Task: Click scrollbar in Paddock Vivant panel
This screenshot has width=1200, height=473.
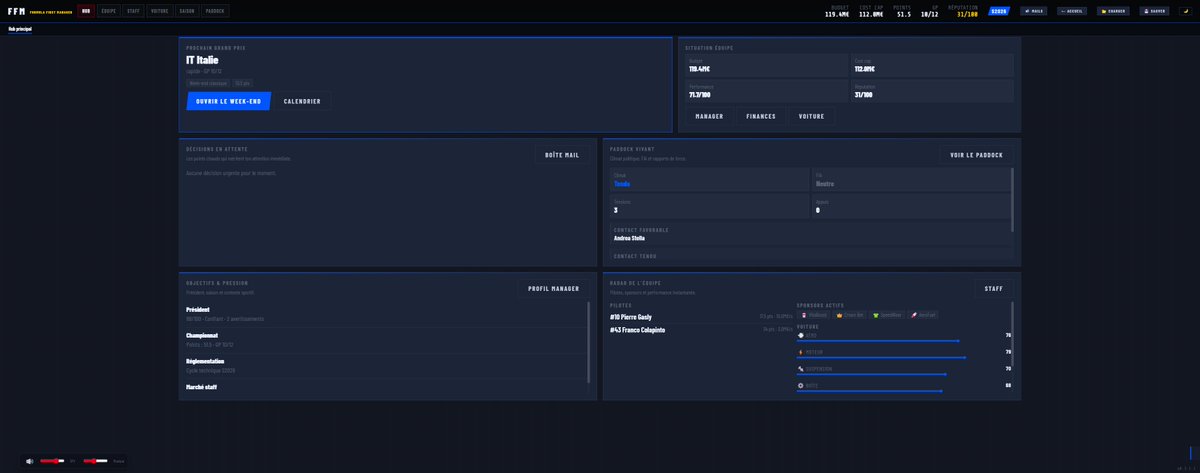Action: pos(1012,200)
